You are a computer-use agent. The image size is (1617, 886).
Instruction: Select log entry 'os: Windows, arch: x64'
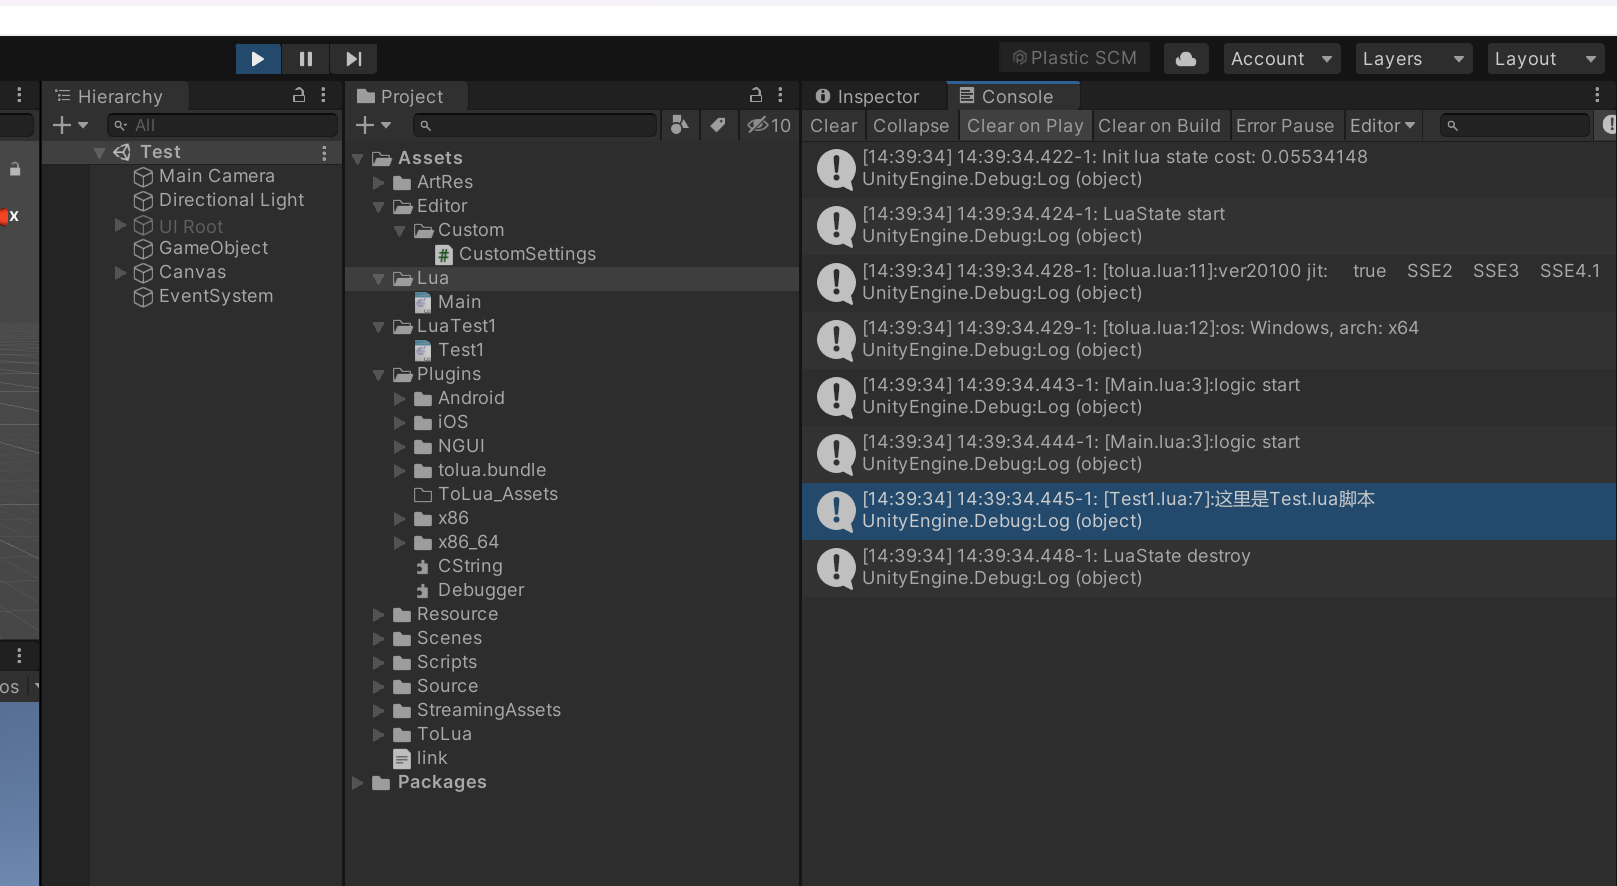[x=1209, y=339]
